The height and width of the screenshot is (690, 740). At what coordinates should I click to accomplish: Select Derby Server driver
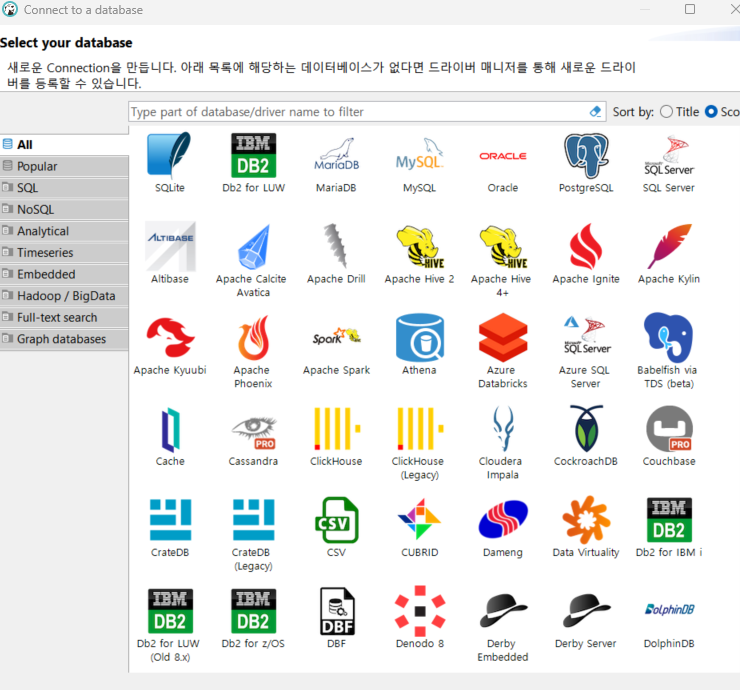tap(586, 610)
